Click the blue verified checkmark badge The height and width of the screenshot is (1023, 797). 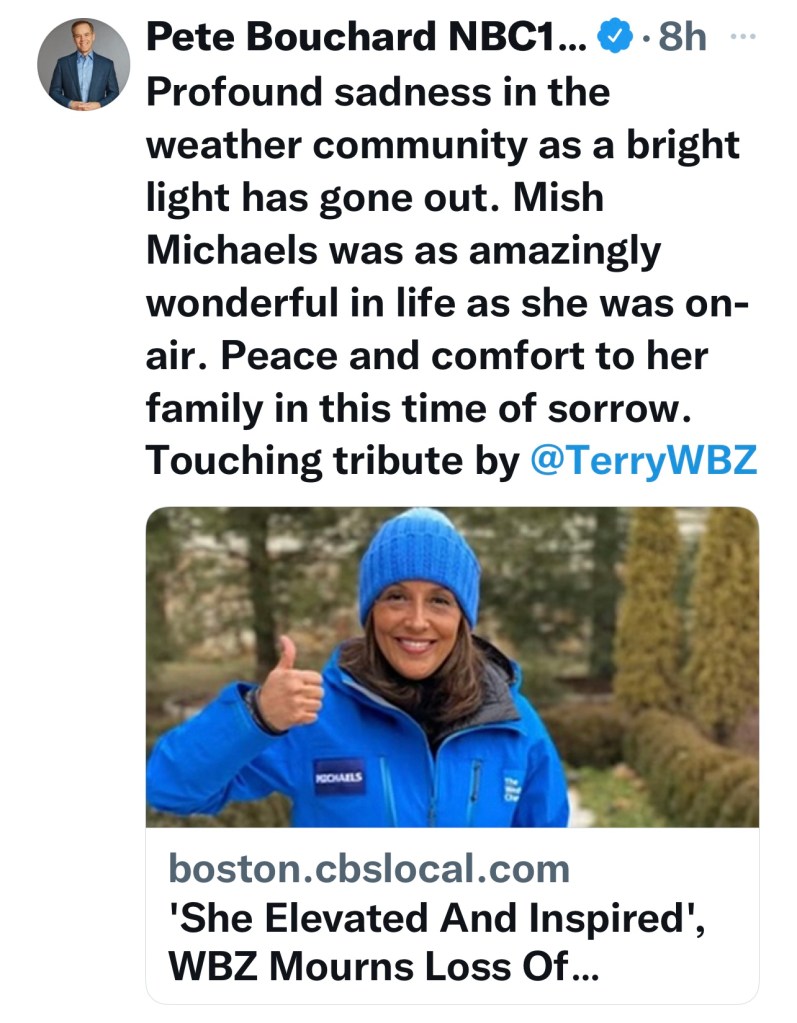click(x=612, y=38)
